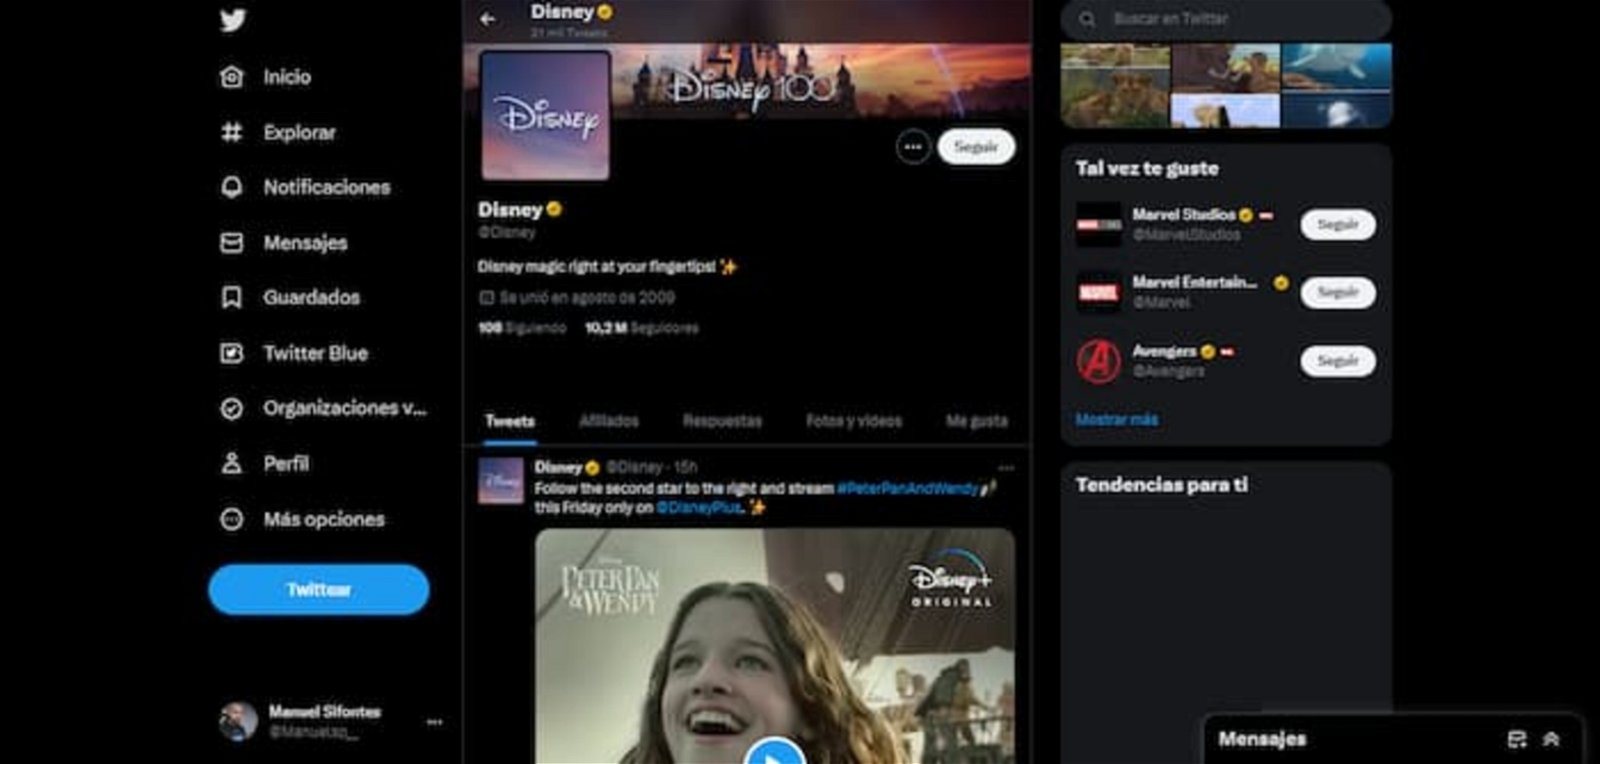Focus the Buscar en Twitter search field
Image resolution: width=1600 pixels, height=764 pixels.
pyautogui.click(x=1226, y=19)
